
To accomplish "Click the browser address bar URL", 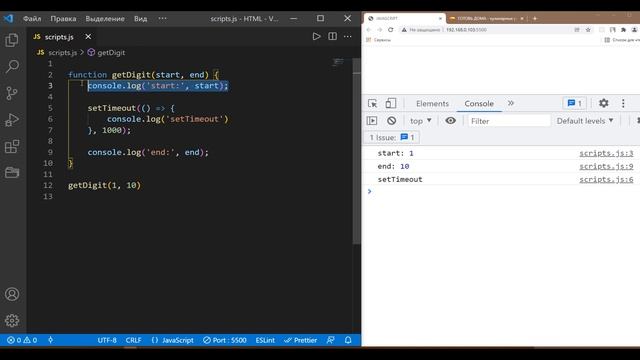I will tap(466, 30).
